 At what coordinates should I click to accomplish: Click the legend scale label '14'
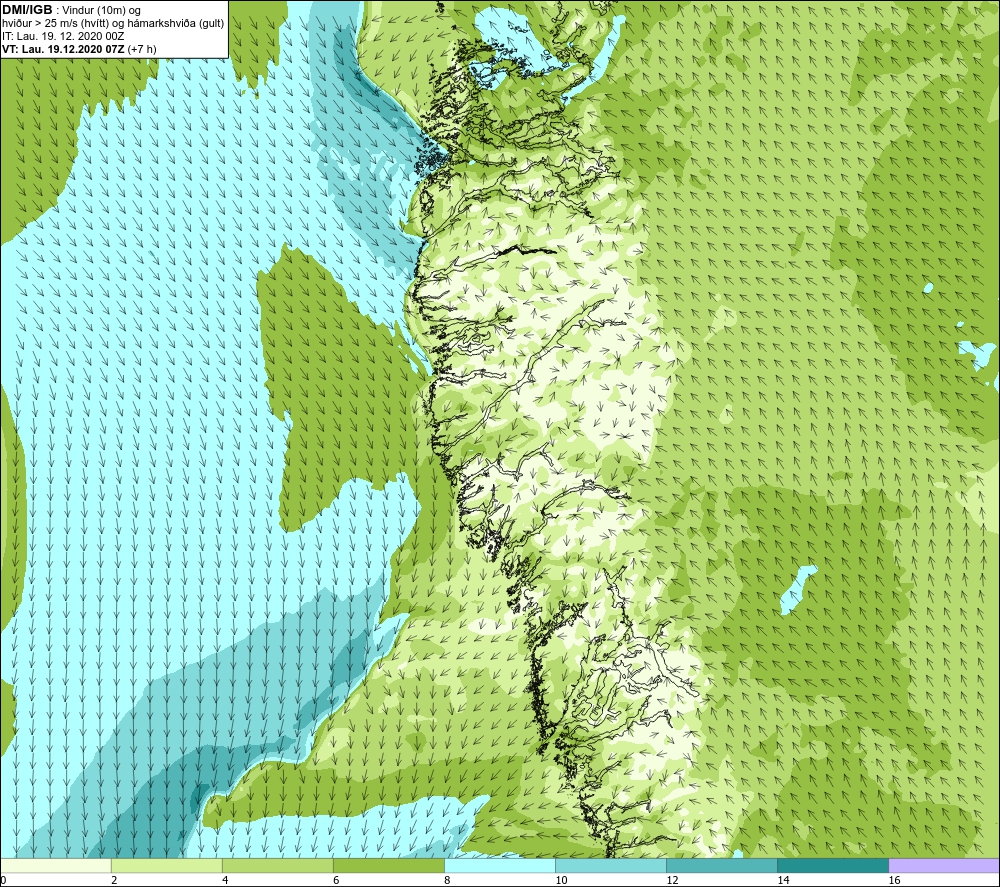click(x=783, y=880)
